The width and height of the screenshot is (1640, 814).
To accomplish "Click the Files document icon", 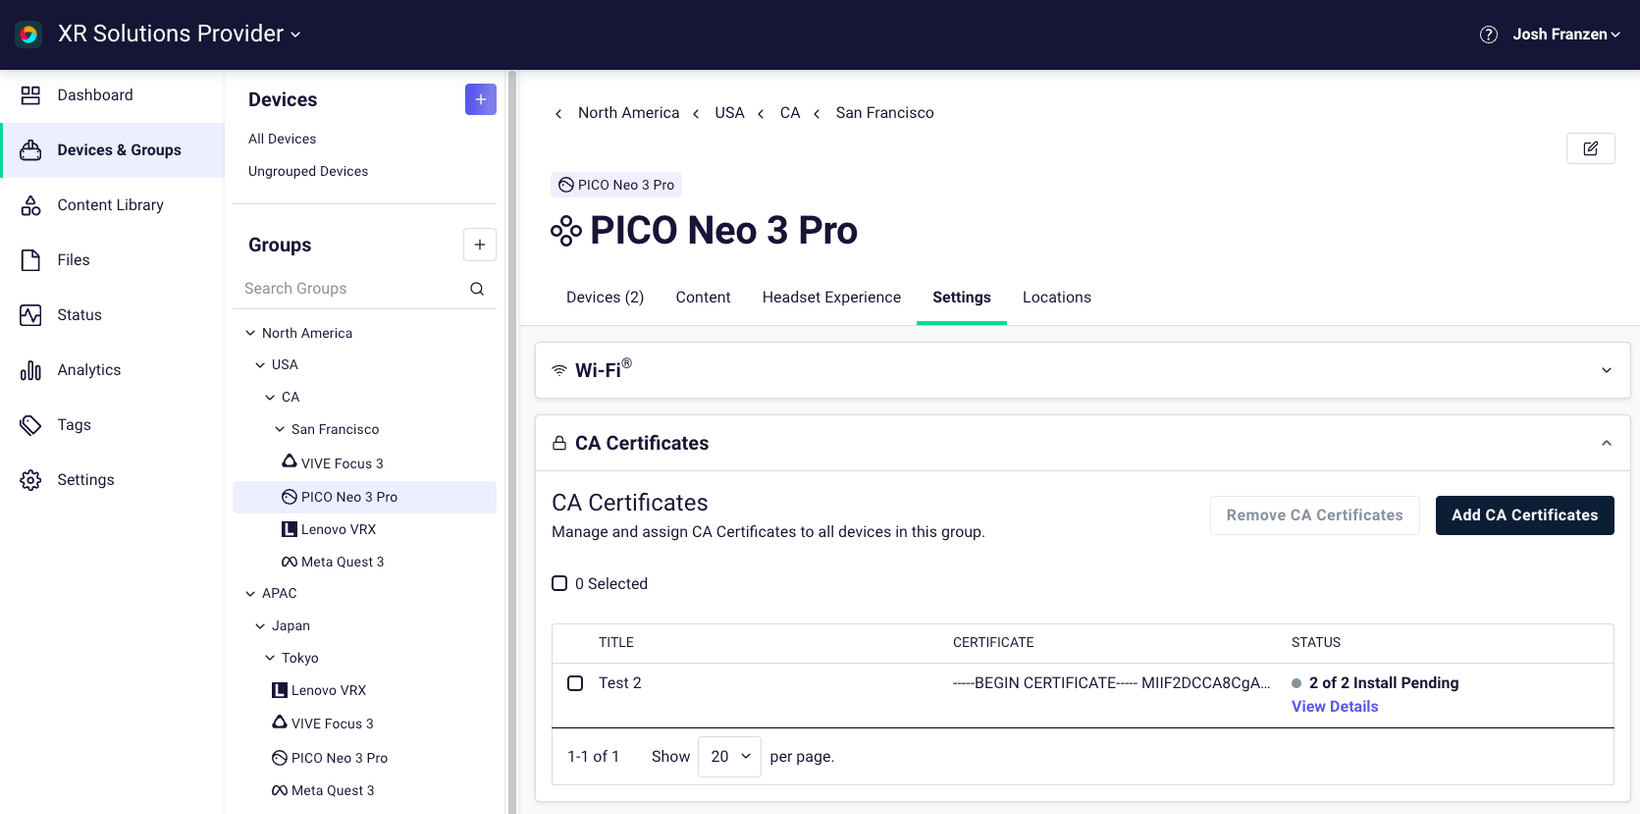I will (31, 260).
